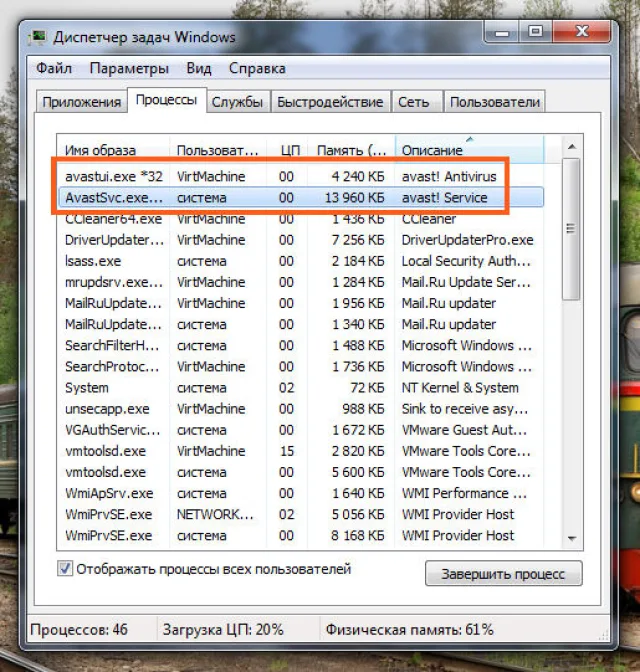640x672 pixels.
Task: Click the Task Manager title bar icon
Action: point(37,37)
